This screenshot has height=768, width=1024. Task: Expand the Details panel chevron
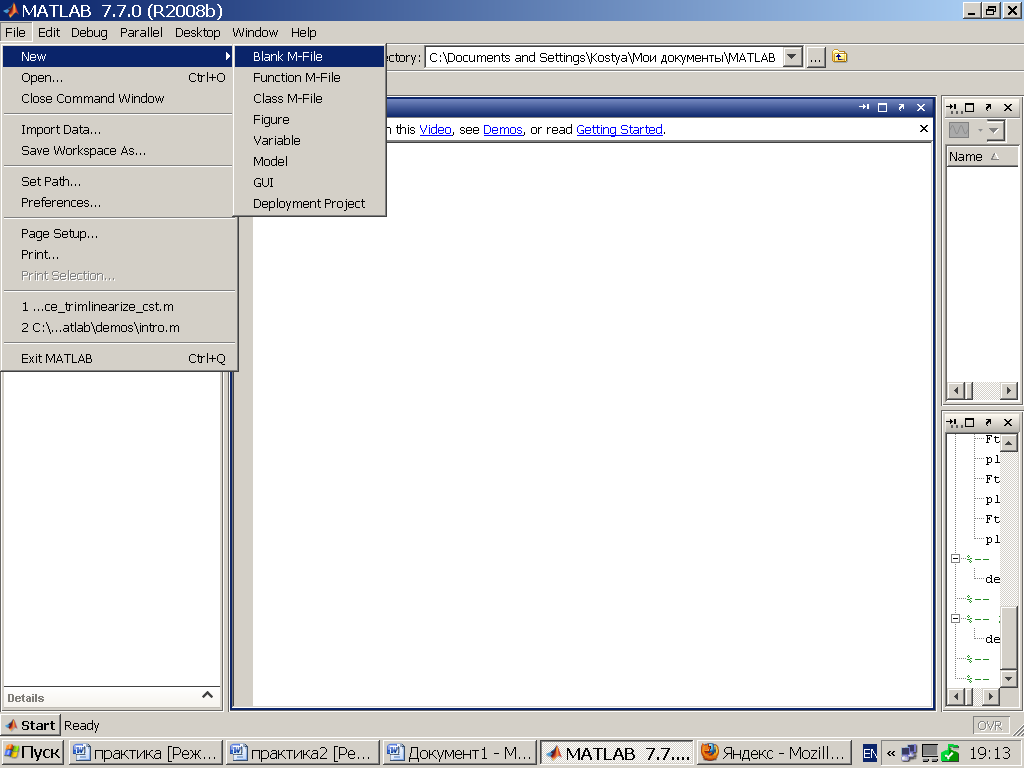point(208,695)
